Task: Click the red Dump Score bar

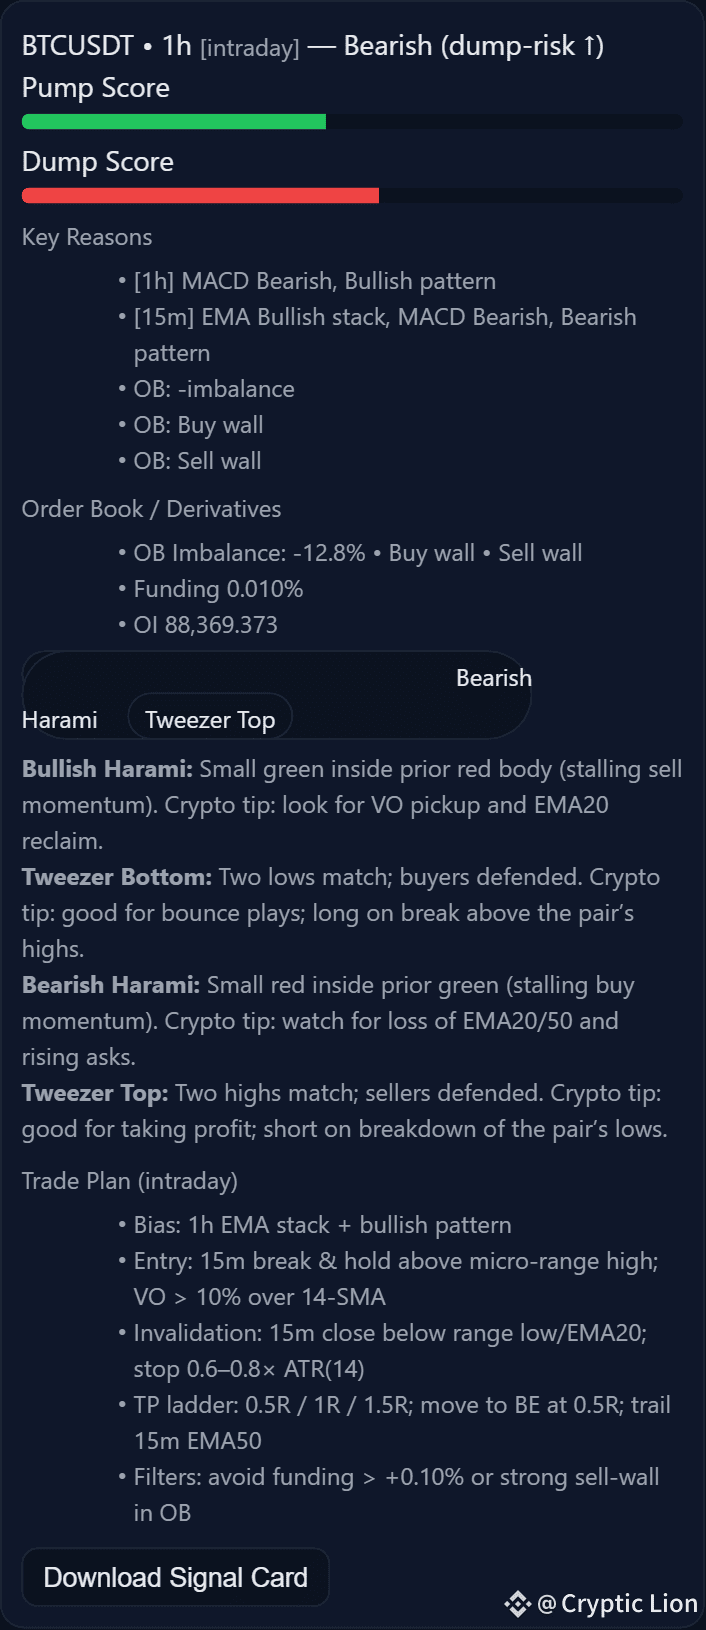Action: click(200, 196)
